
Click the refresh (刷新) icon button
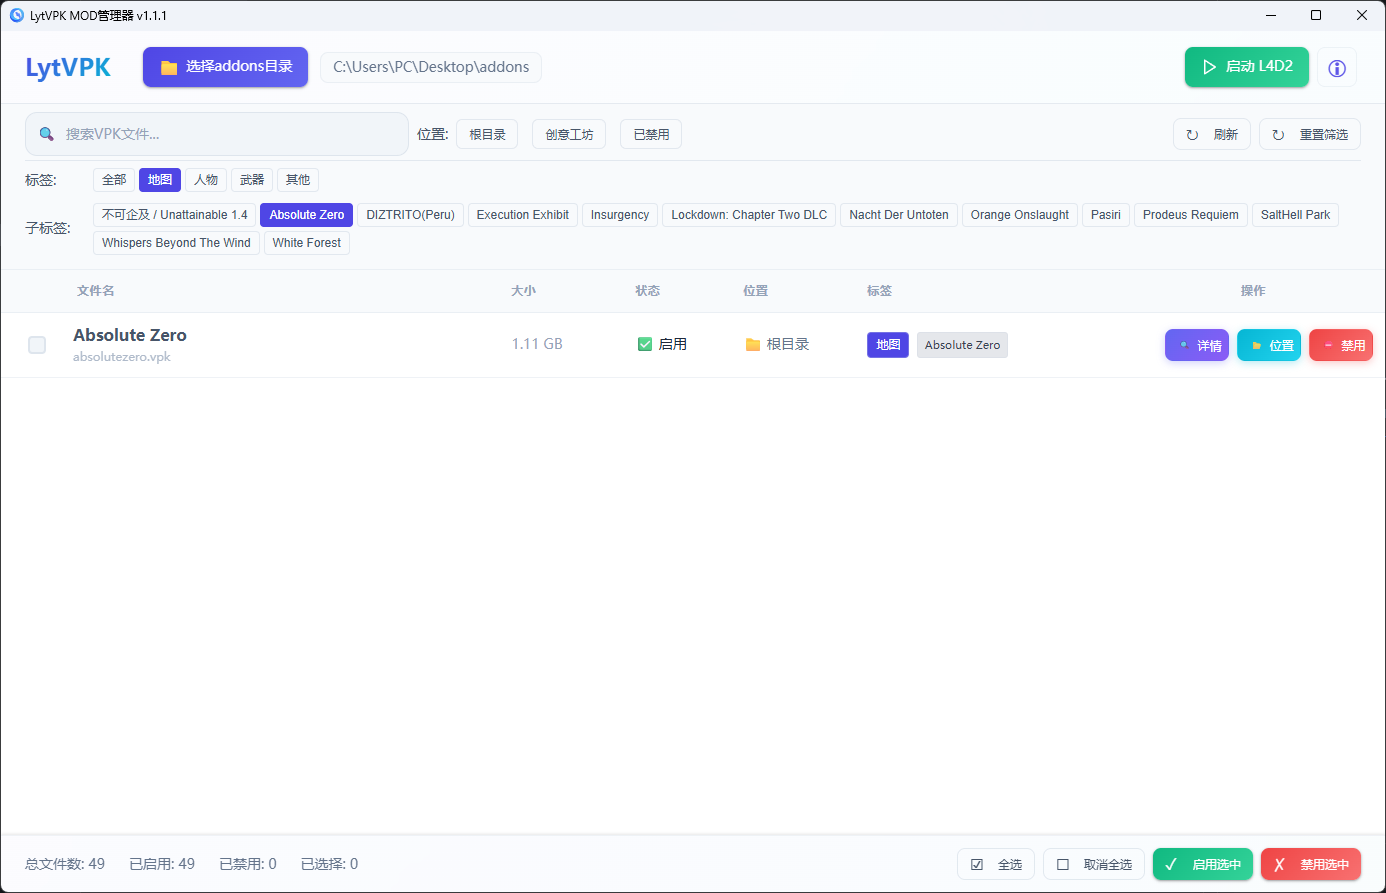coord(1211,134)
